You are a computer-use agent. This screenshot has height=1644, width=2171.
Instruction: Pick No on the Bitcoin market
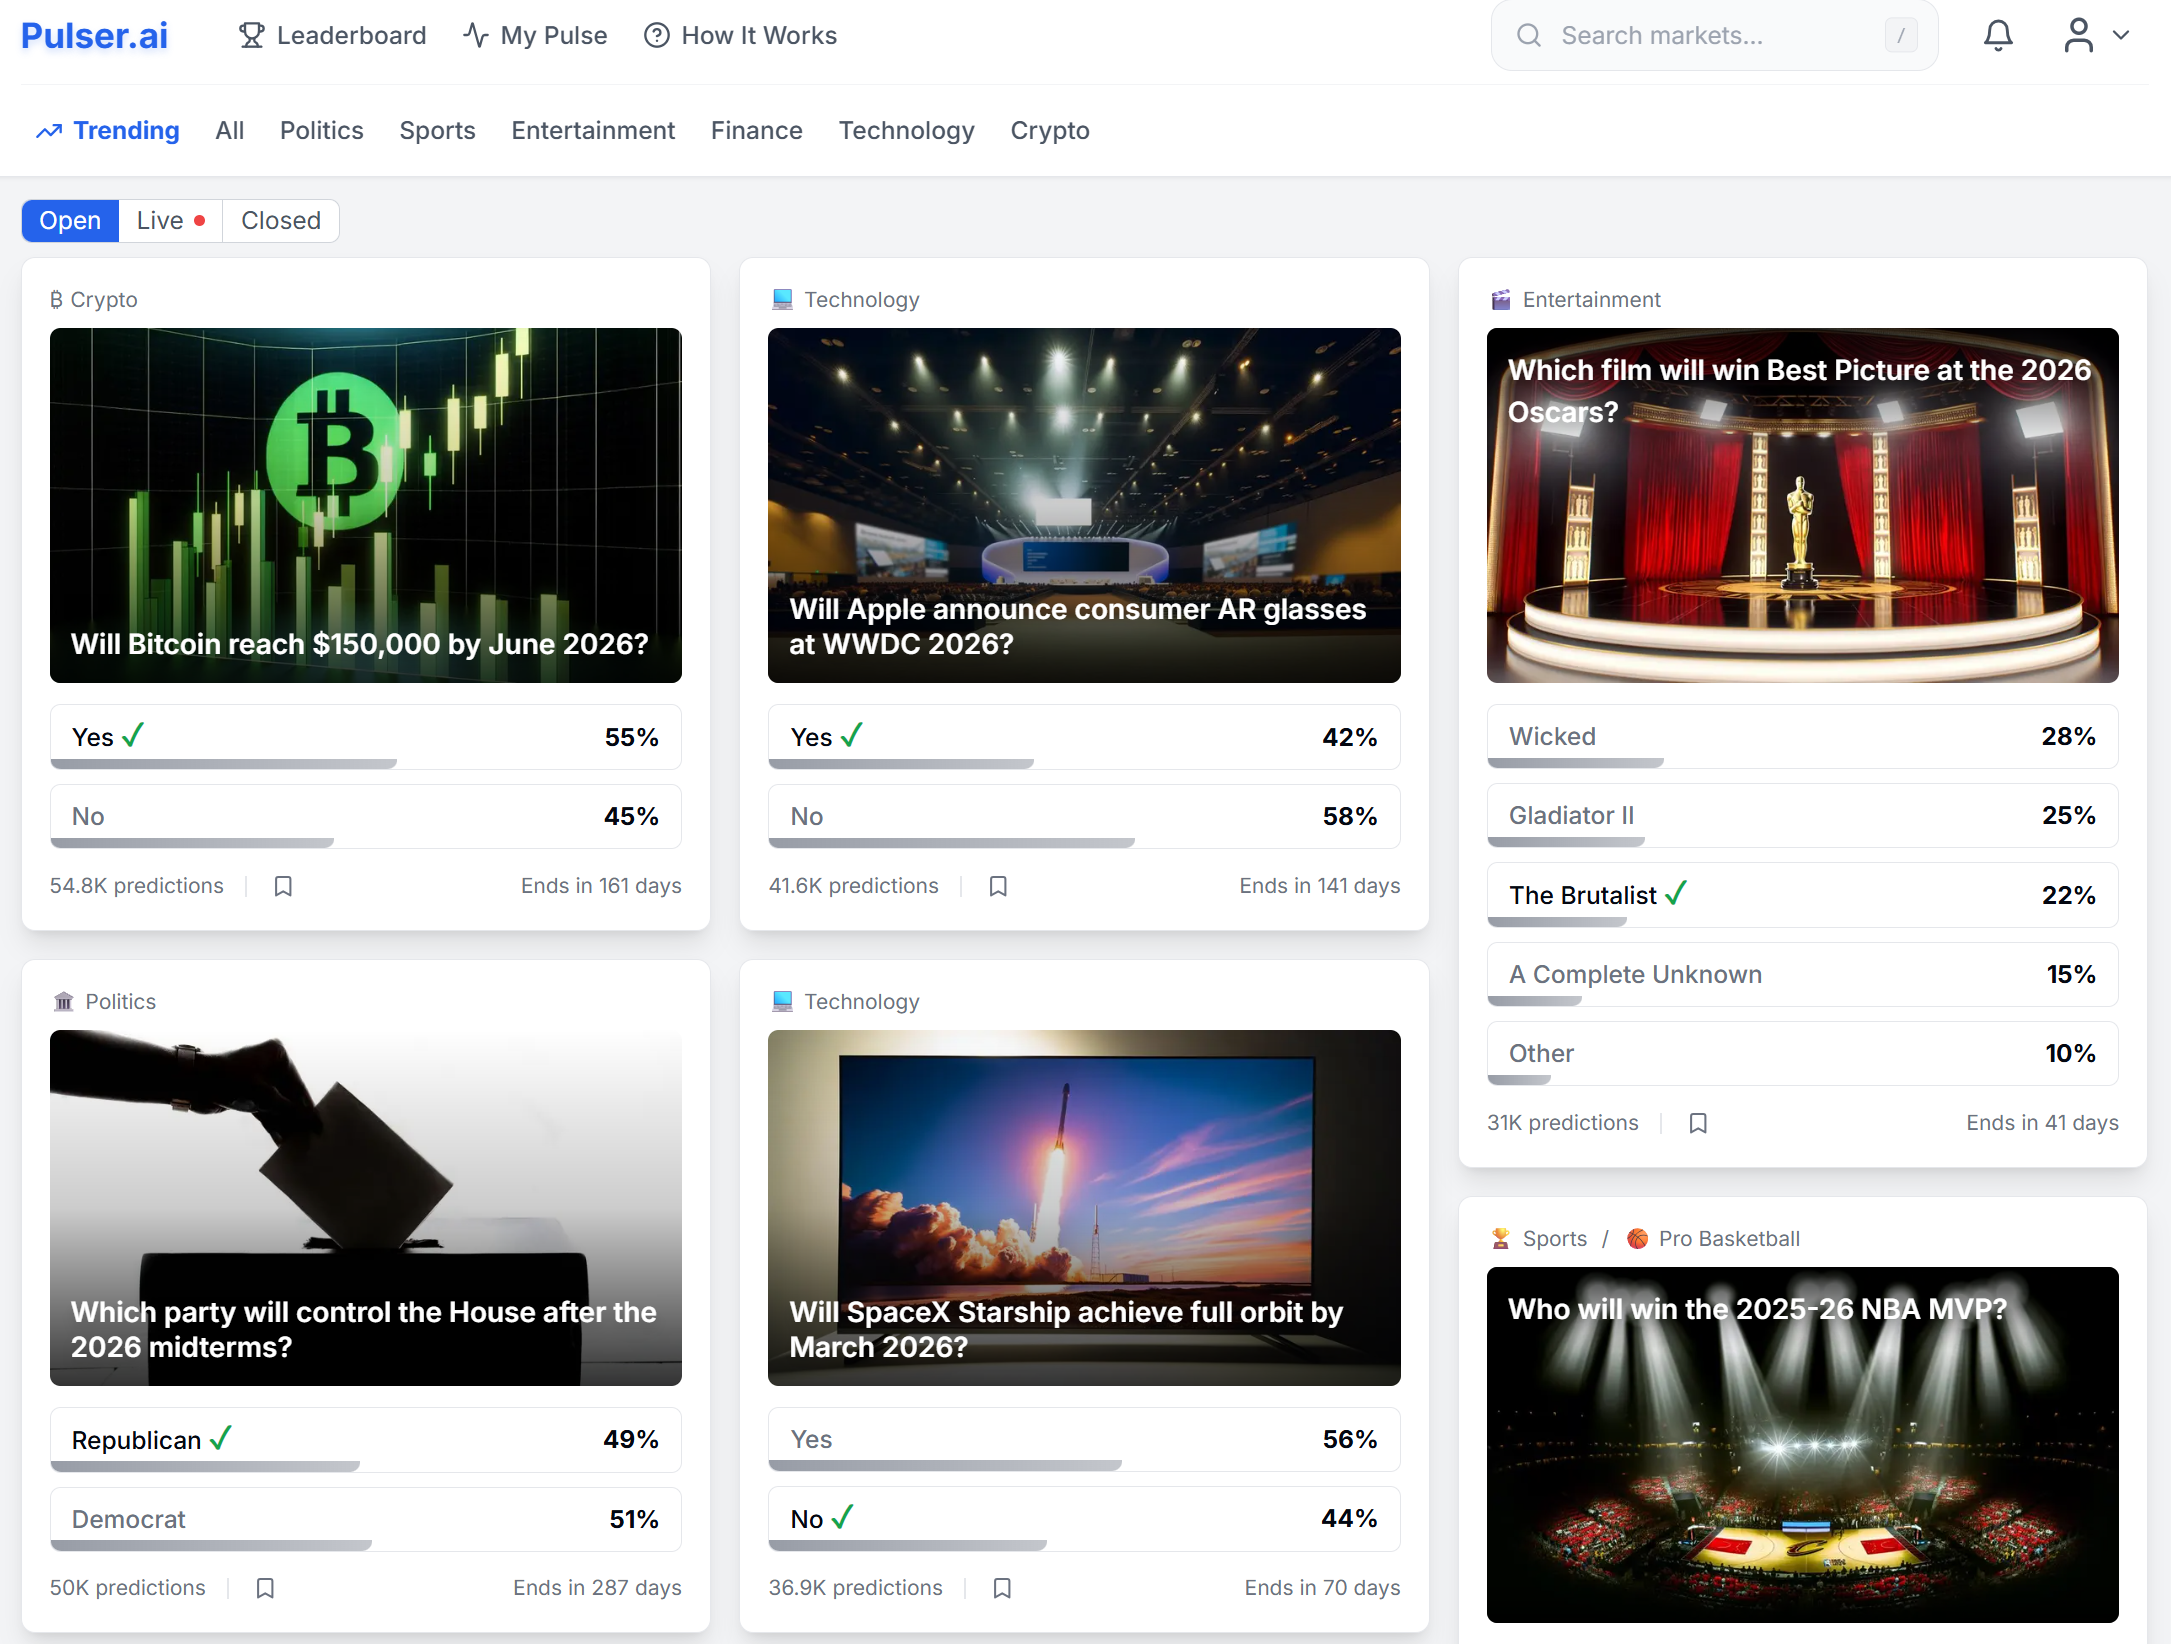point(365,817)
